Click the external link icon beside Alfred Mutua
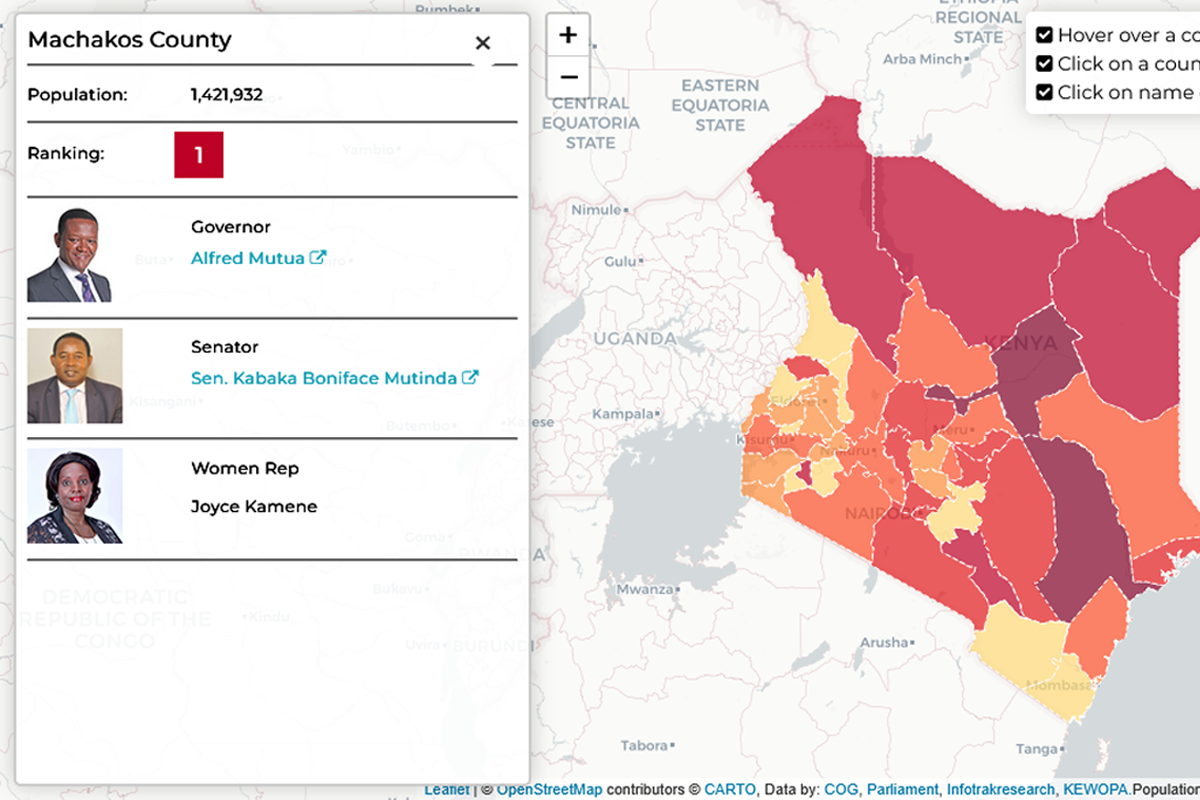Screen dimensions: 1200x800 318,257
